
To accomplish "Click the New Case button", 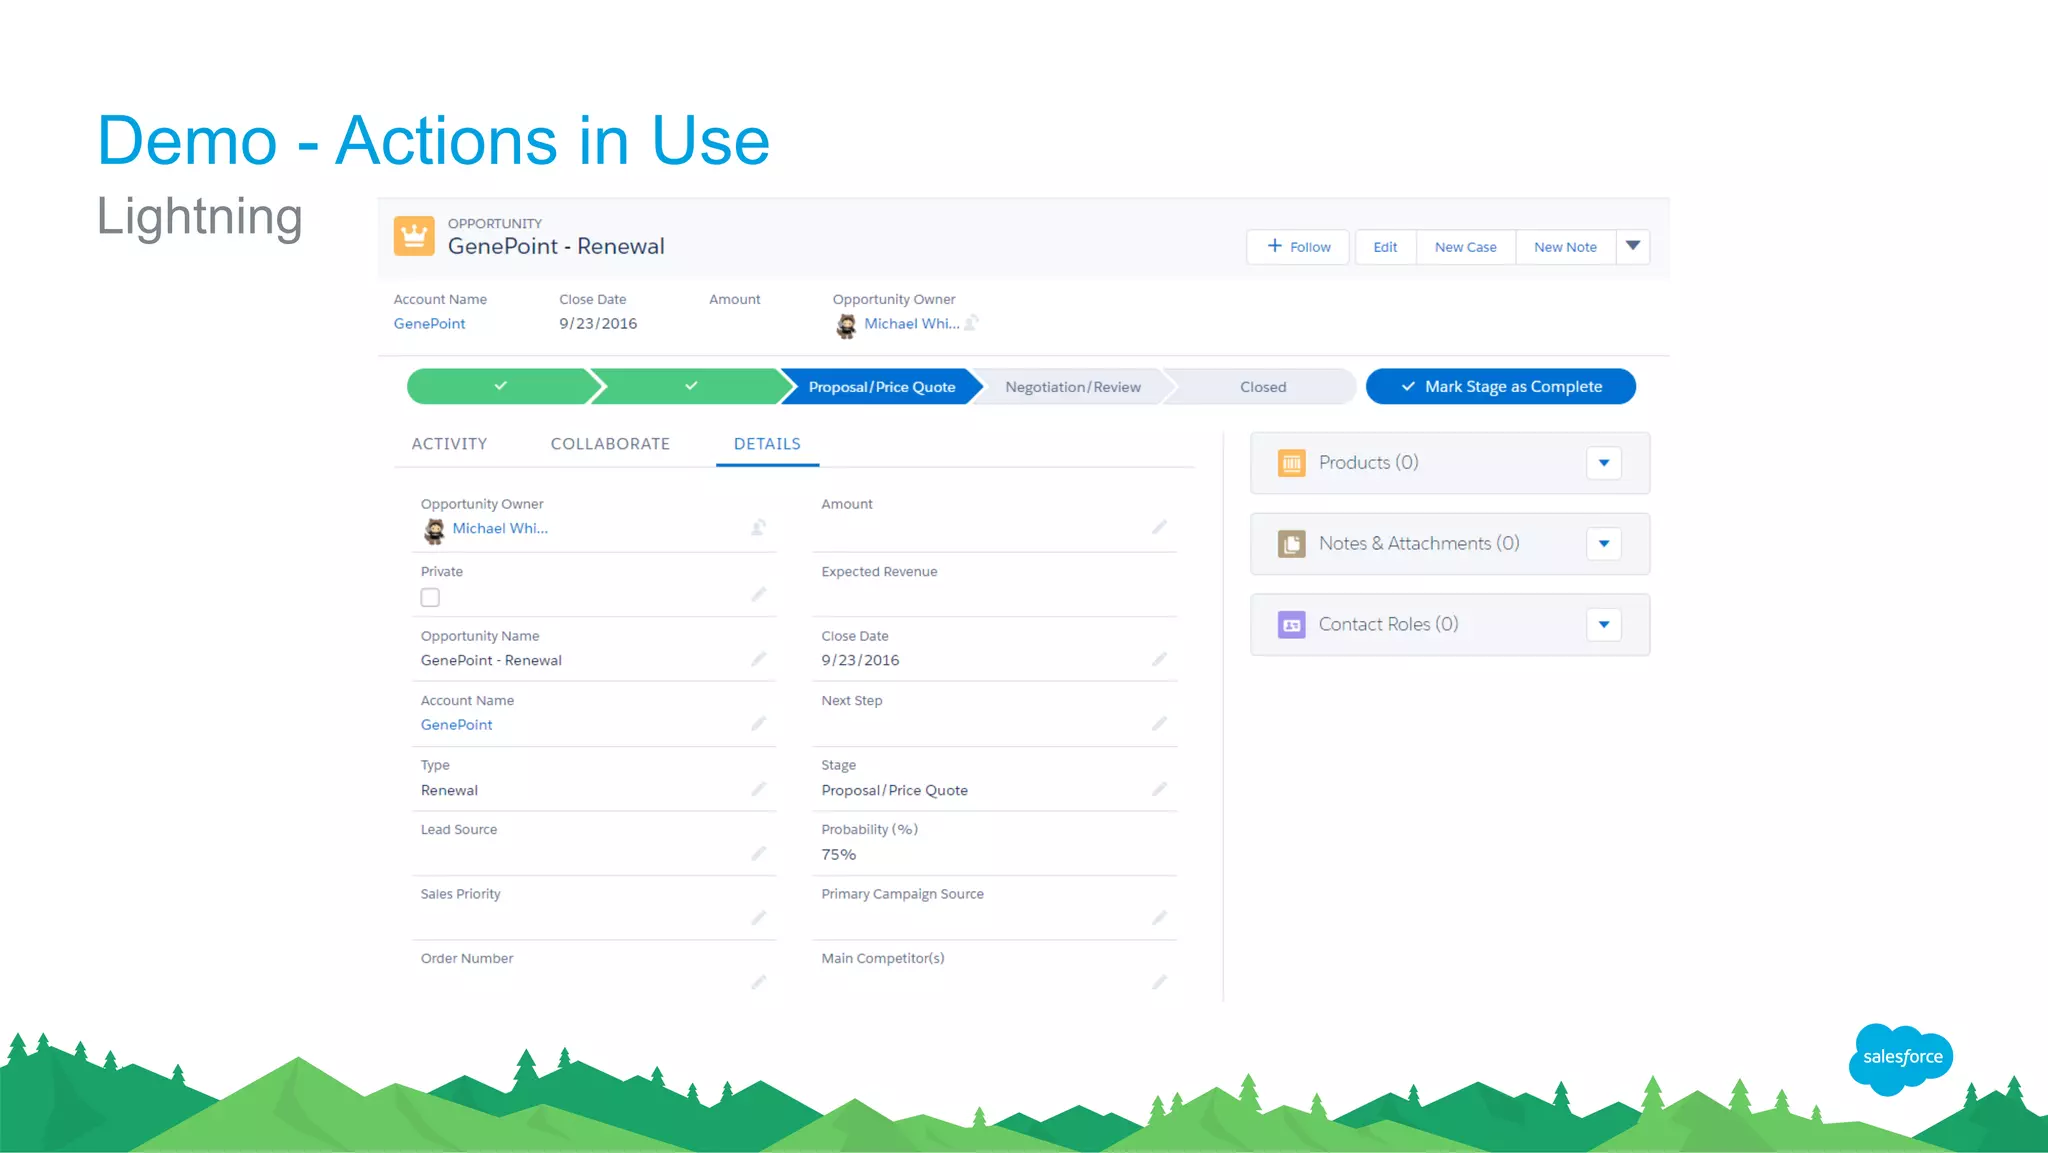I will point(1465,247).
